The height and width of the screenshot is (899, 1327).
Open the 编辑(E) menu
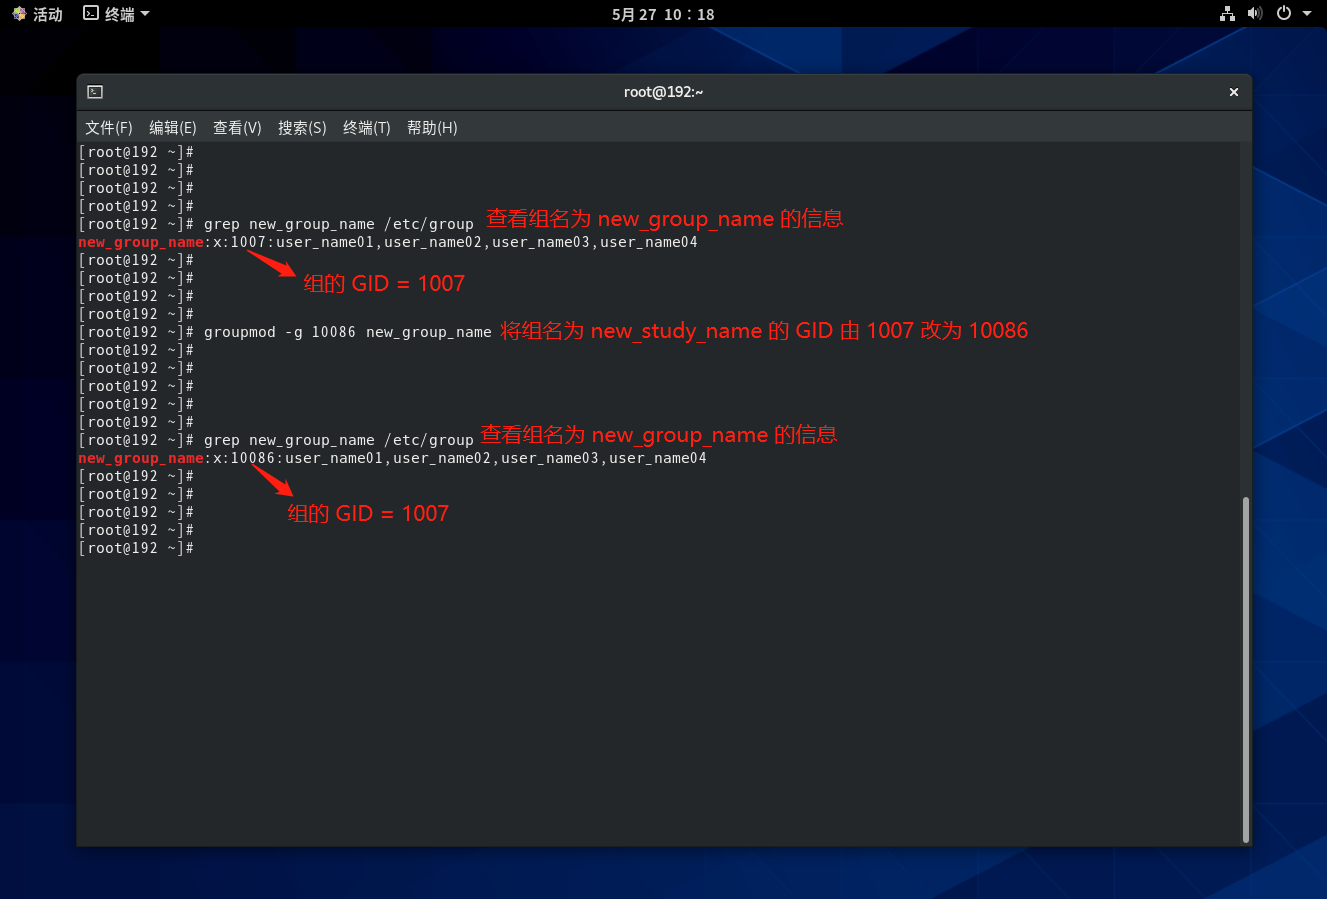point(172,128)
